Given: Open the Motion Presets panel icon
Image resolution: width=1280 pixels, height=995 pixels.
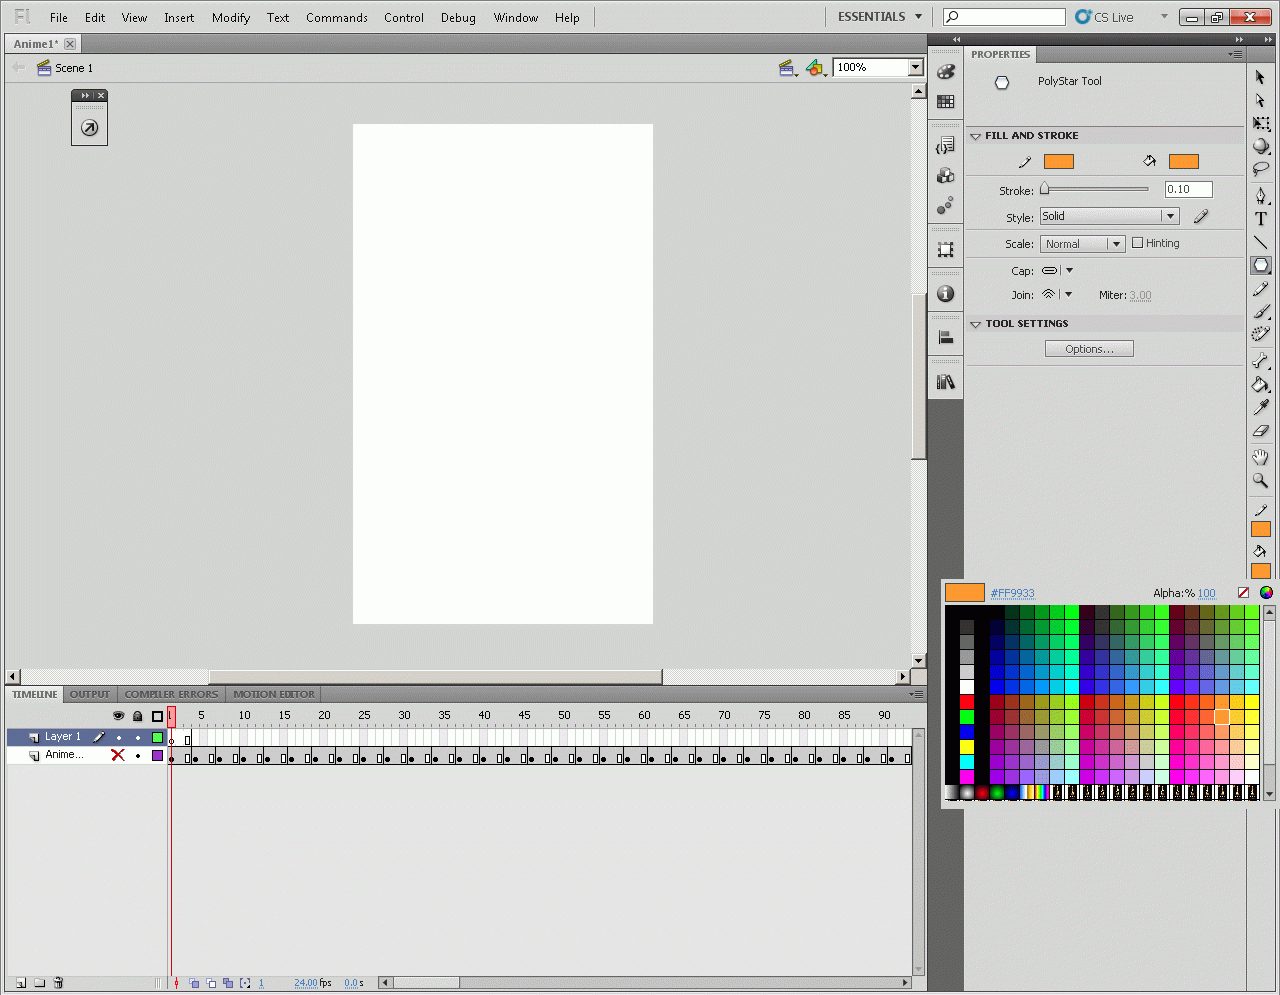Looking at the screenshot, I should (946, 206).
